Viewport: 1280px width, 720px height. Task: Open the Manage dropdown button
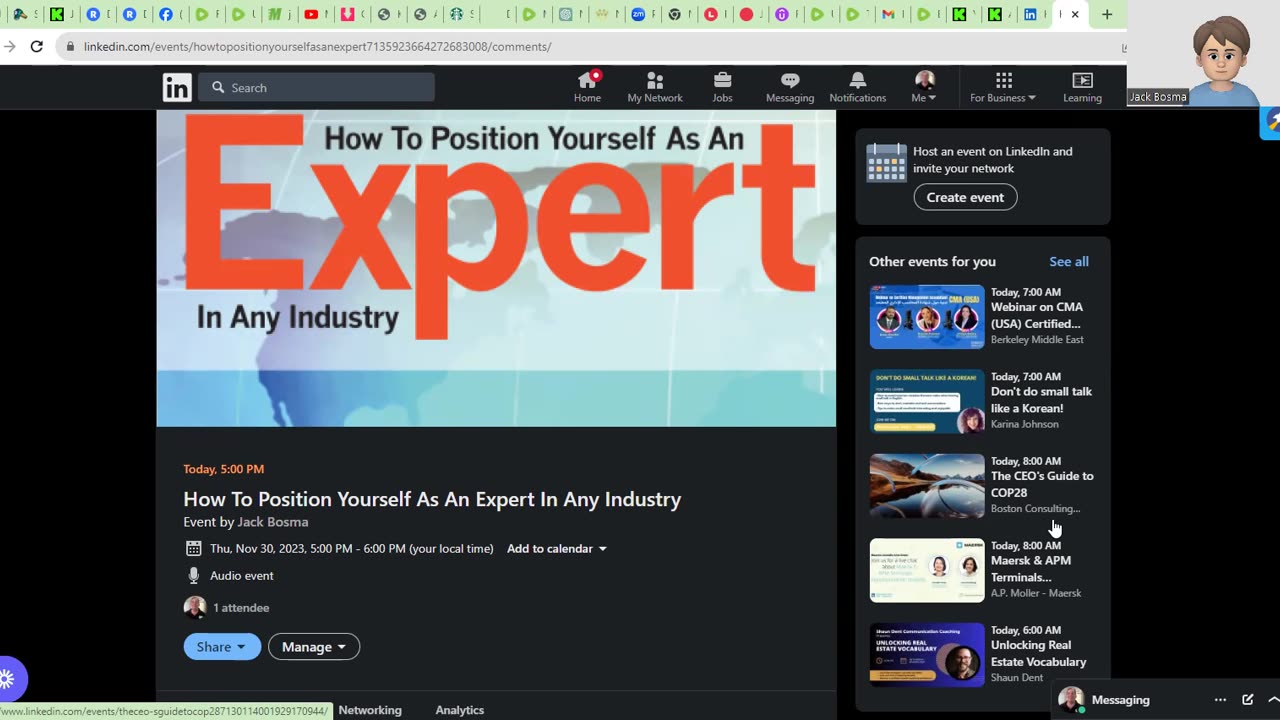click(x=314, y=647)
